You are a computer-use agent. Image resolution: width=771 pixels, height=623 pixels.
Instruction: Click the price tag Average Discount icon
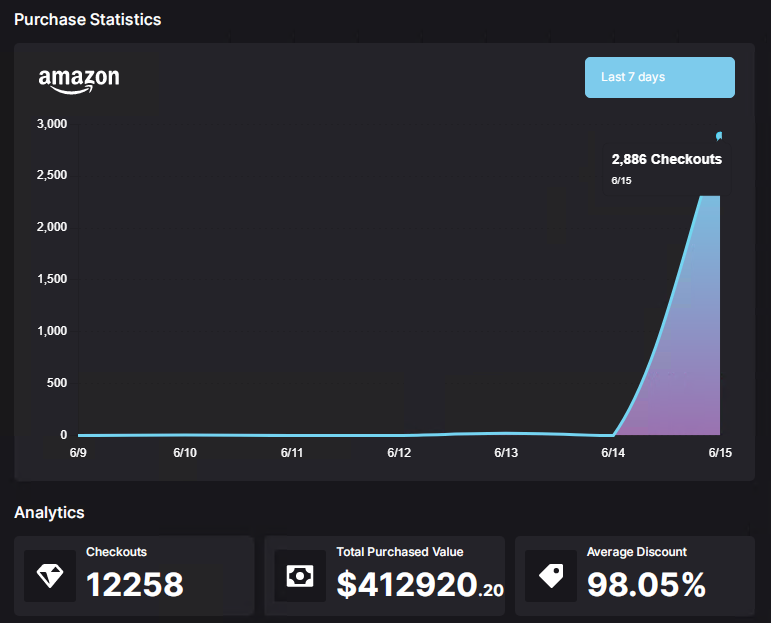point(551,576)
